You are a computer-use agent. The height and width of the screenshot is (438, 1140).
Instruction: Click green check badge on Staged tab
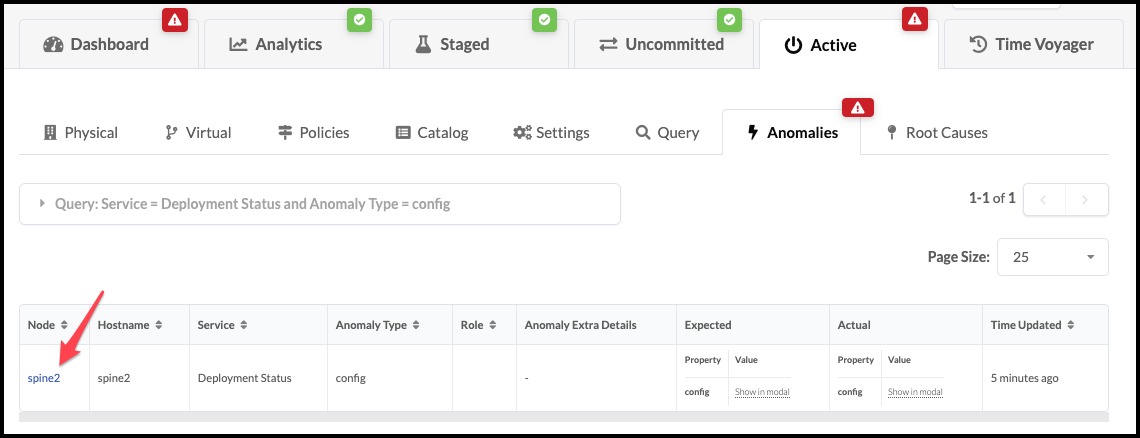pos(544,19)
